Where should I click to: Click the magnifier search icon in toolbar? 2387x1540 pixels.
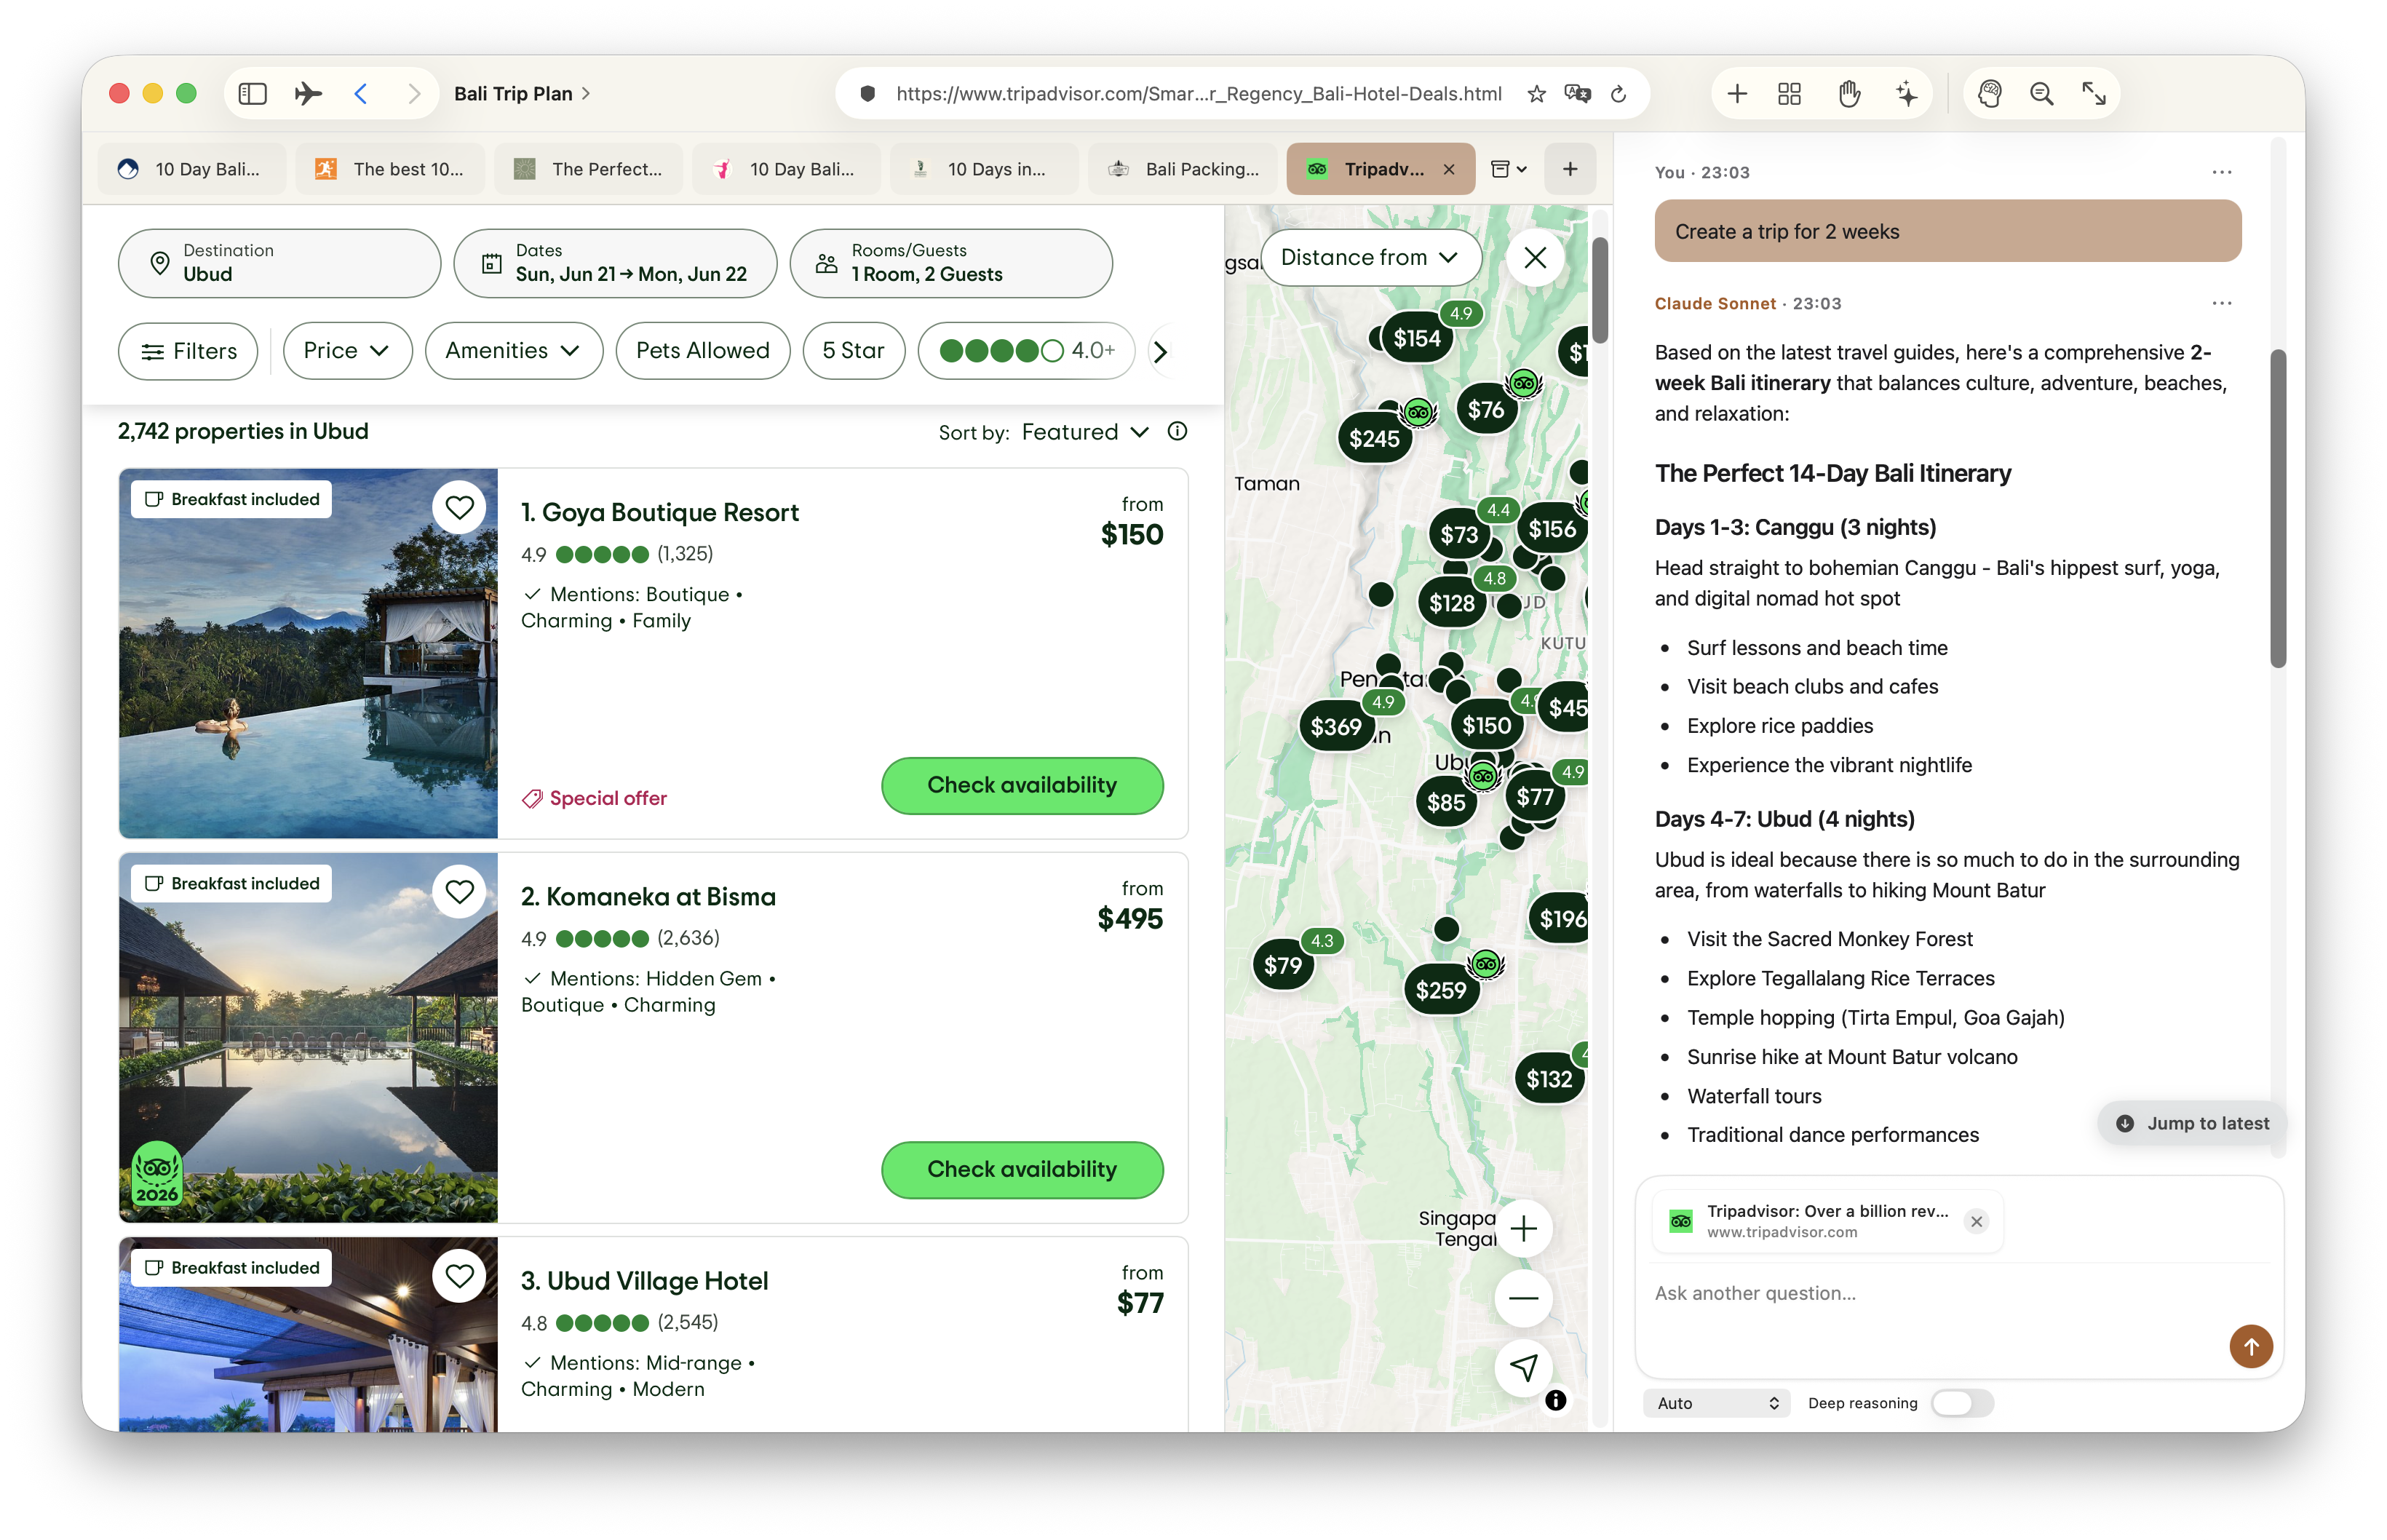[2041, 94]
